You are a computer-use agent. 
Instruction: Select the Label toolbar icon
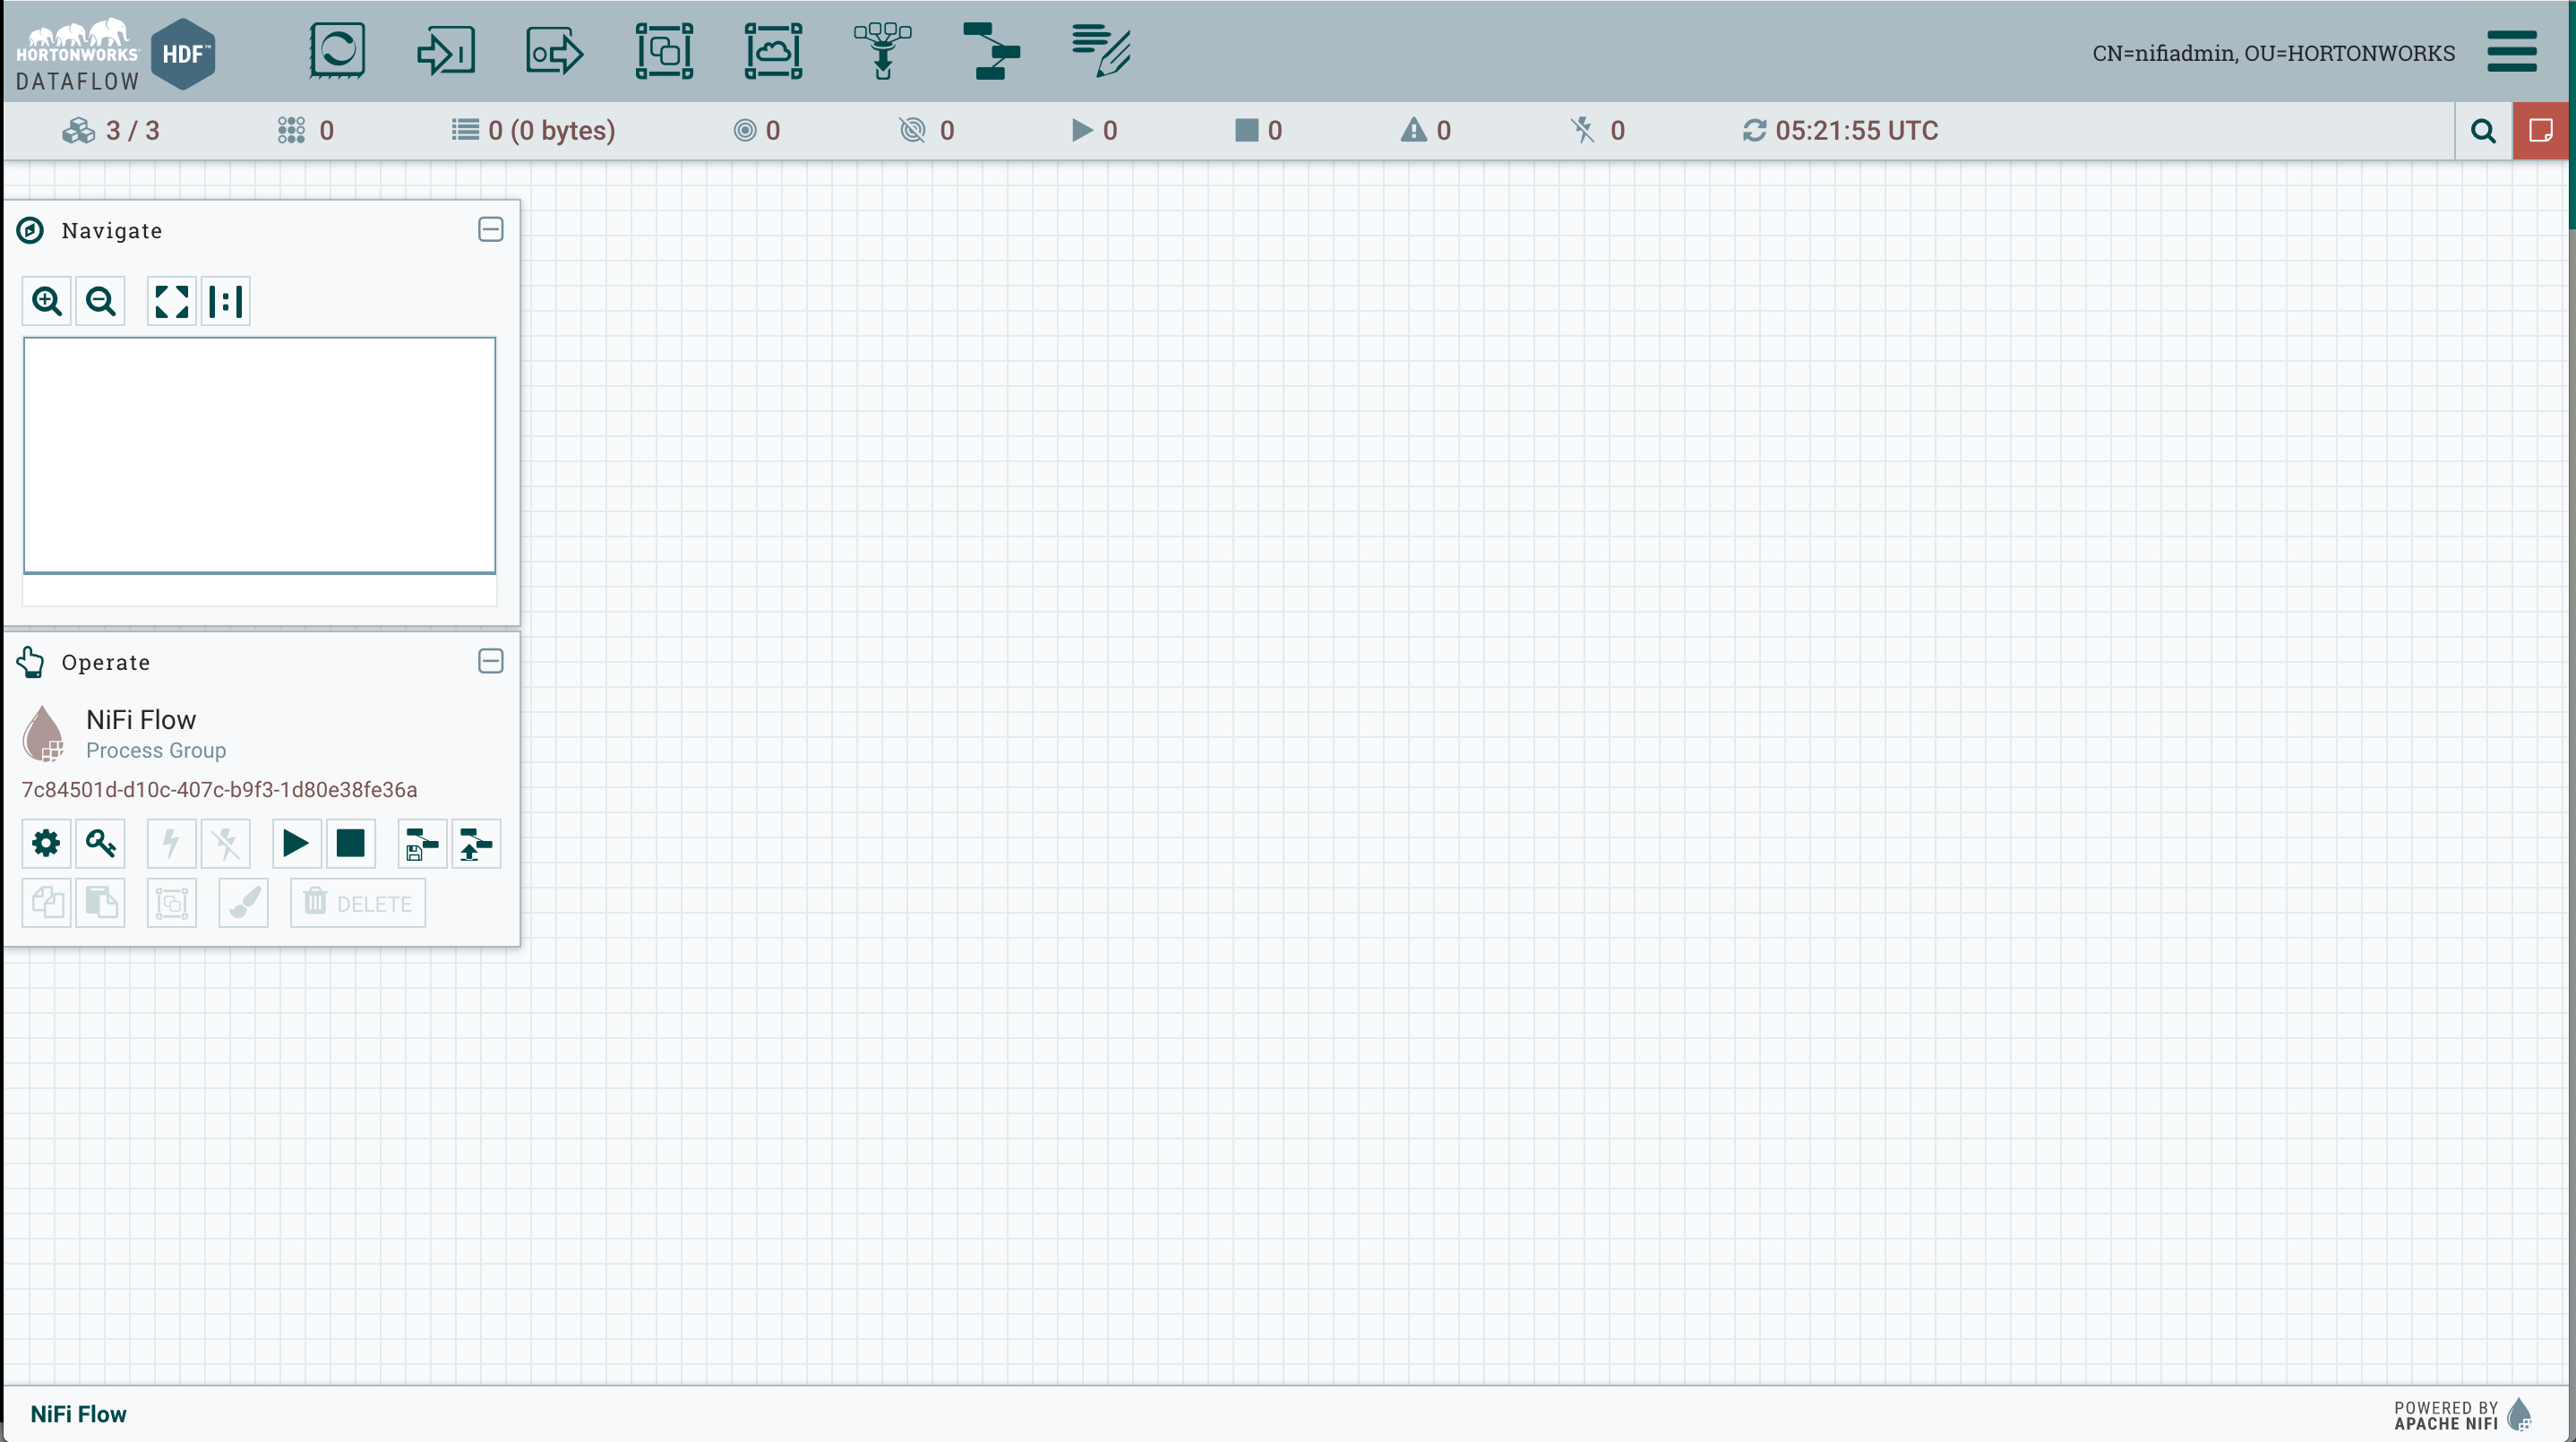coord(1100,50)
